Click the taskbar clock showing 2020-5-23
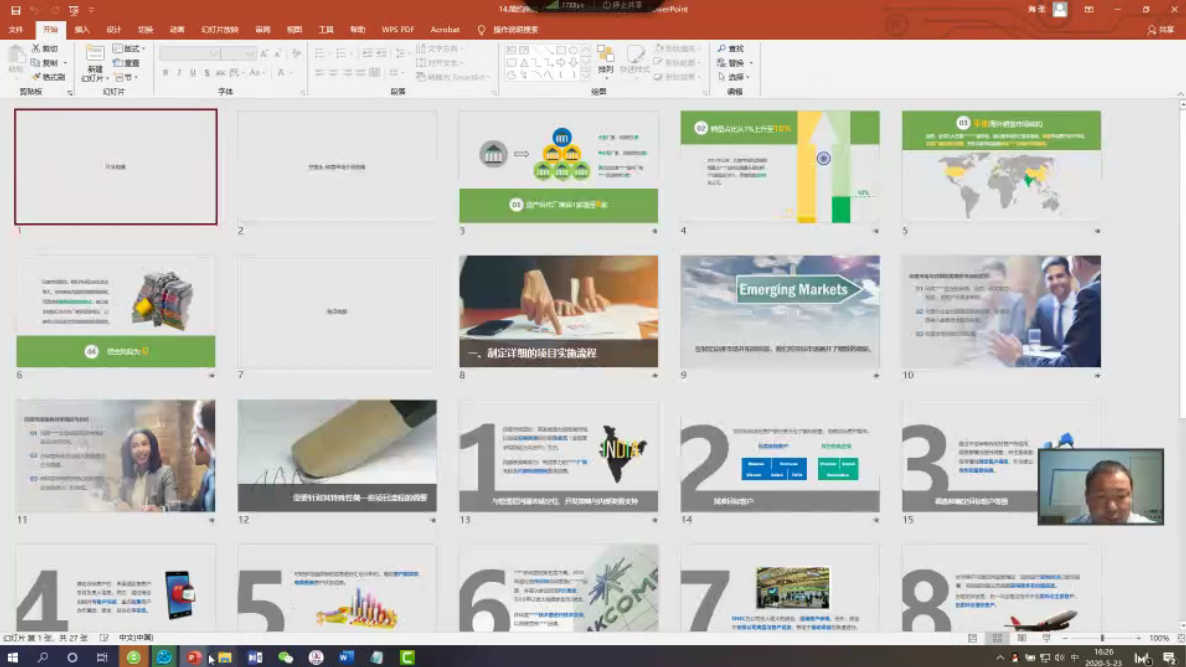 [1104, 657]
